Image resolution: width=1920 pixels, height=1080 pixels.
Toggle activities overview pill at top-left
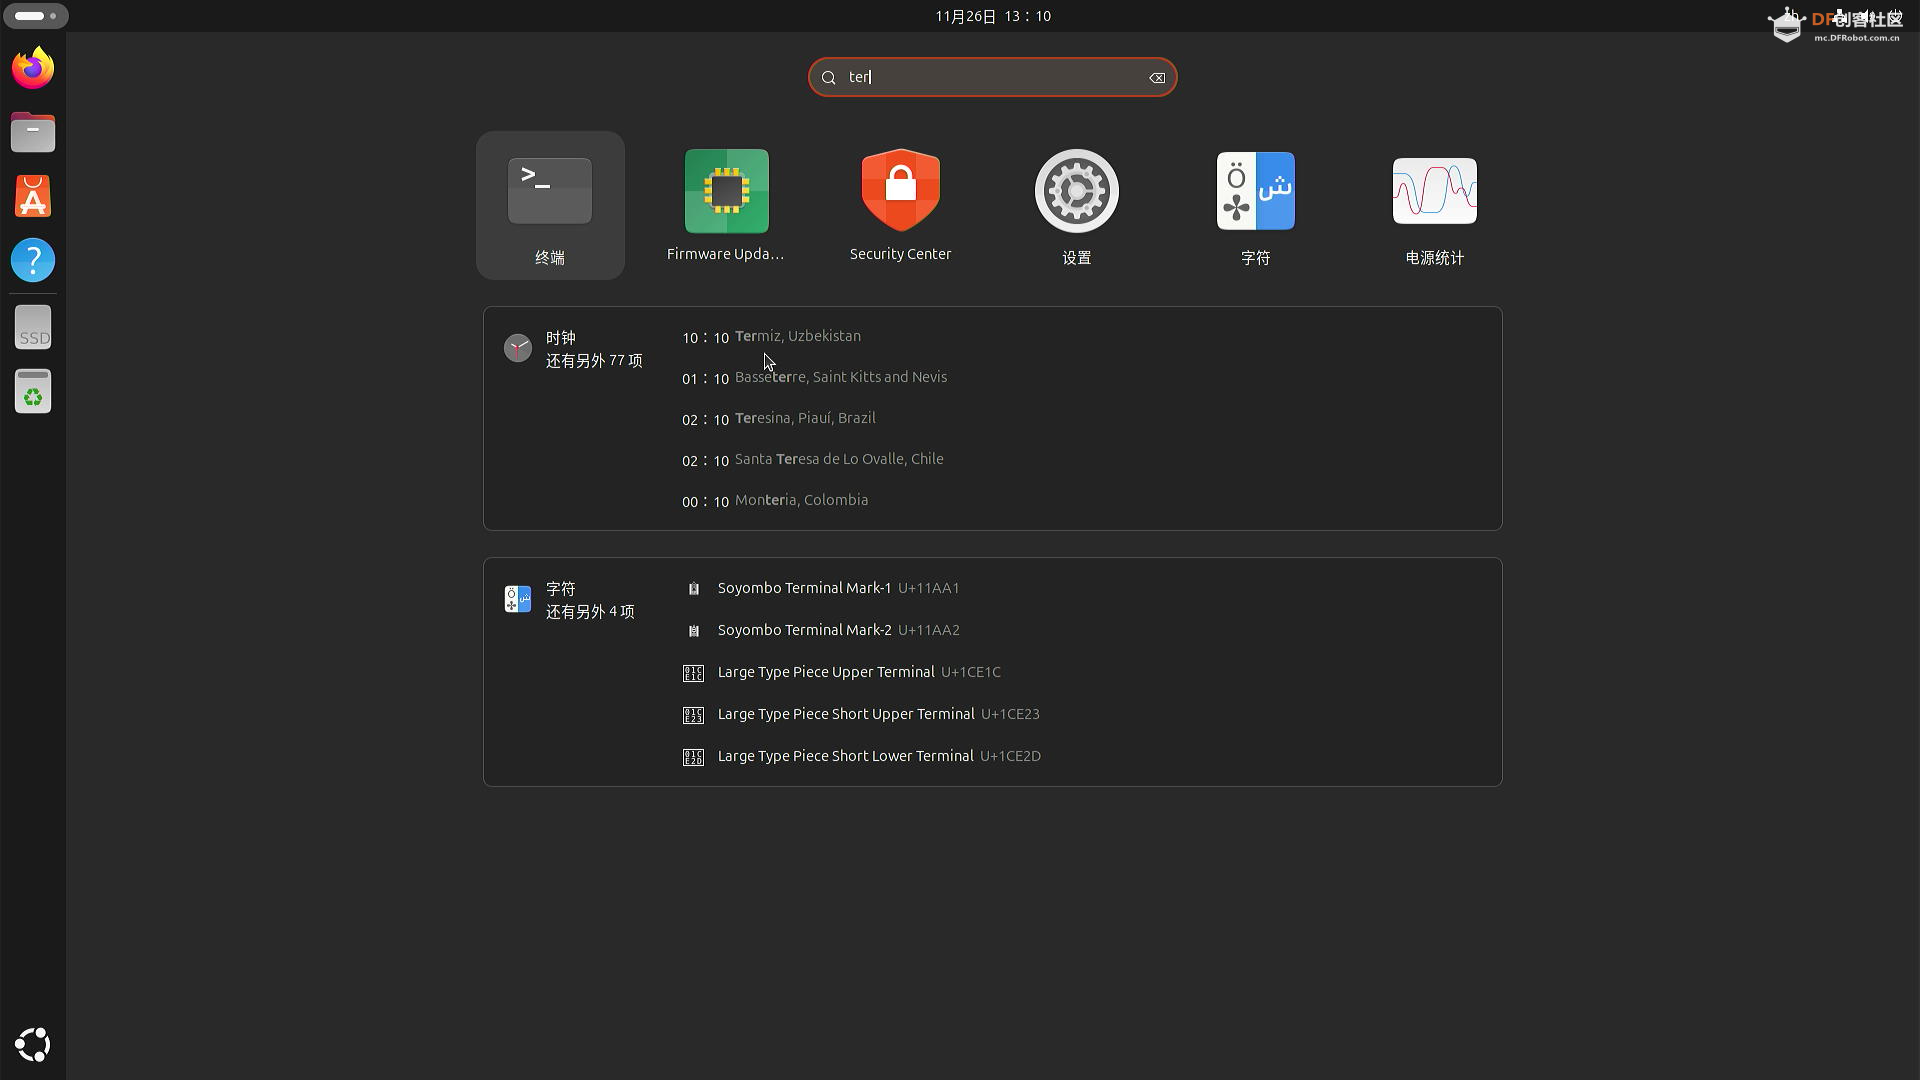click(x=36, y=16)
